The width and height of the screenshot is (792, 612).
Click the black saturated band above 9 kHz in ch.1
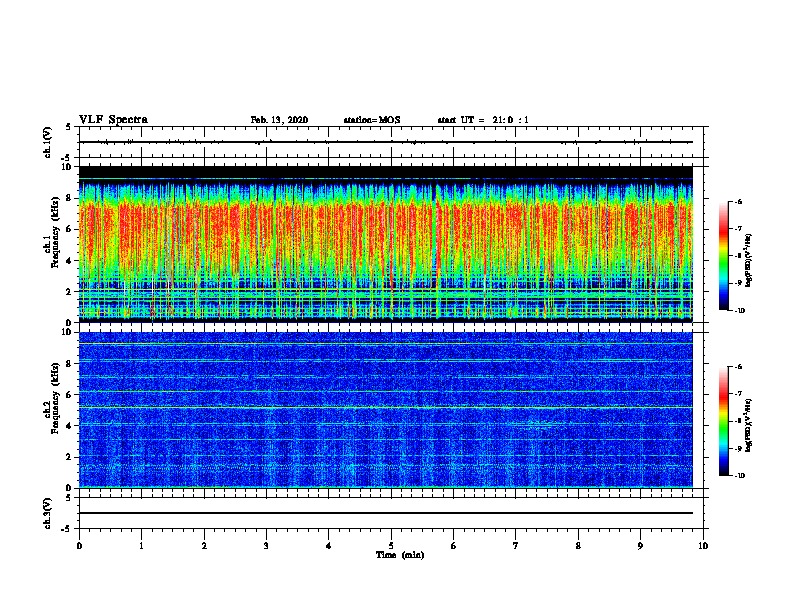[386, 172]
